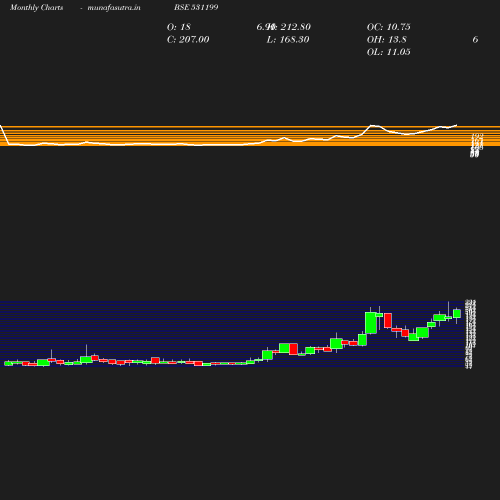
Task: Click the munafasutra.in site label
Action: click(x=114, y=7)
